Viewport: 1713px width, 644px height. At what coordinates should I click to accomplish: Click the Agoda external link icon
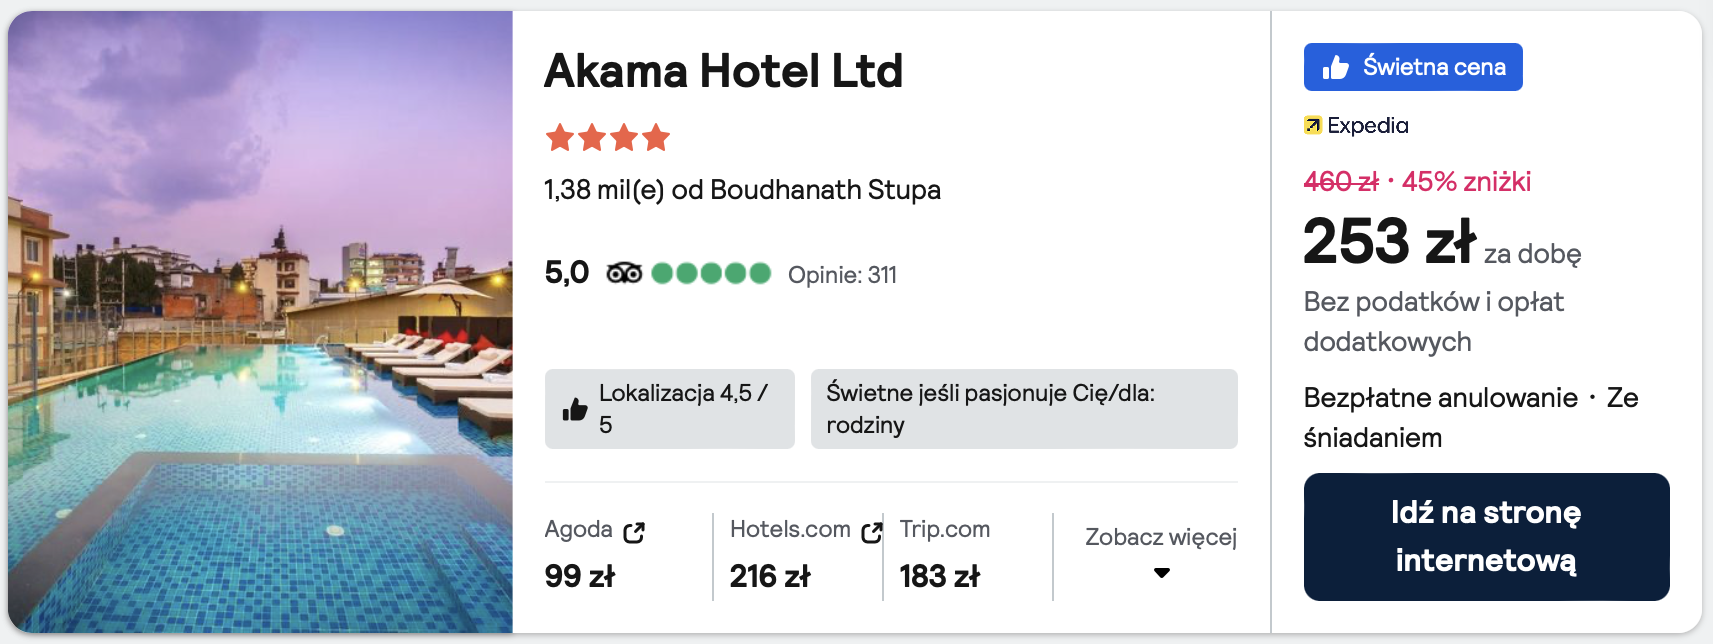coord(634,532)
